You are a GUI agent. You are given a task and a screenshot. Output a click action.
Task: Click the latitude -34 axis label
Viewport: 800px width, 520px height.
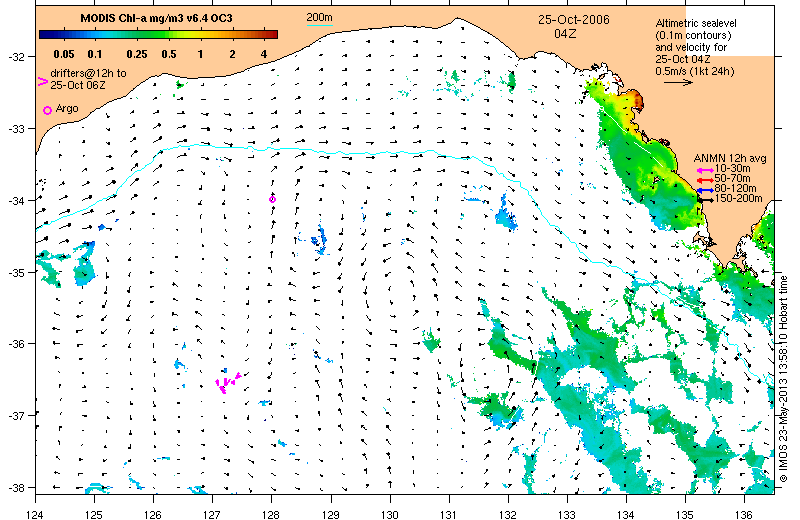[x=15, y=201]
